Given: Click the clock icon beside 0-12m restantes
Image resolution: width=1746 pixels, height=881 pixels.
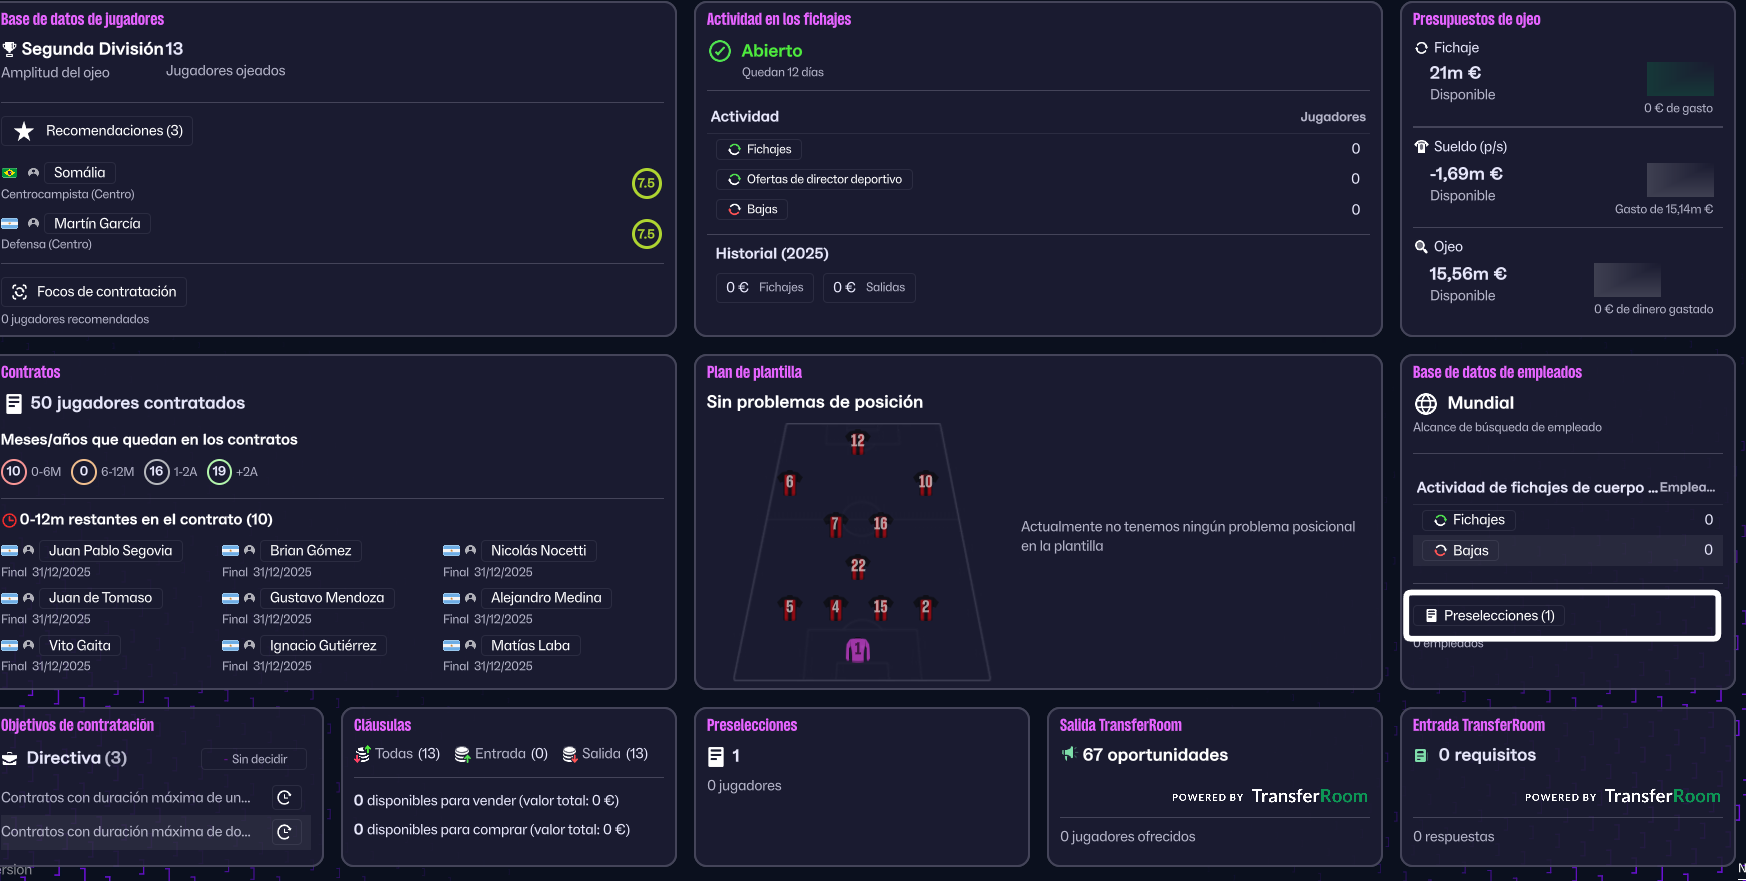Looking at the screenshot, I should tap(10, 520).
